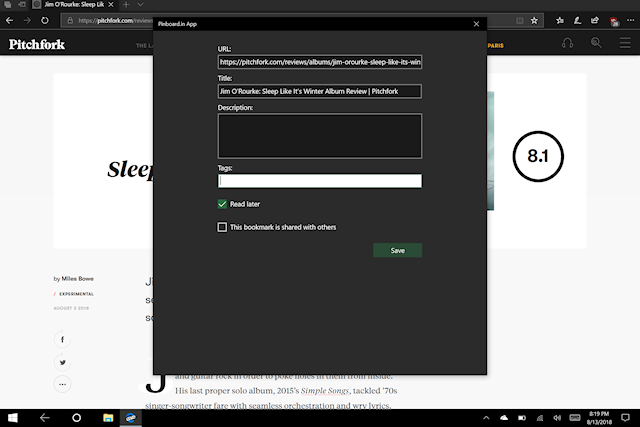Open more share options ellipsis
The height and width of the screenshot is (427, 640).
[x=62, y=384]
